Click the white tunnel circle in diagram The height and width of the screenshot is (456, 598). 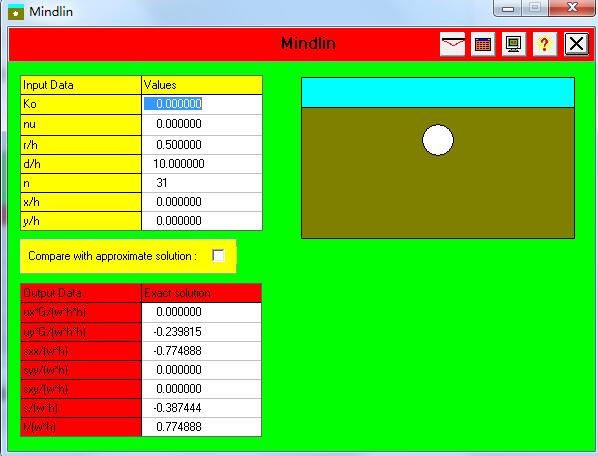coord(438,140)
